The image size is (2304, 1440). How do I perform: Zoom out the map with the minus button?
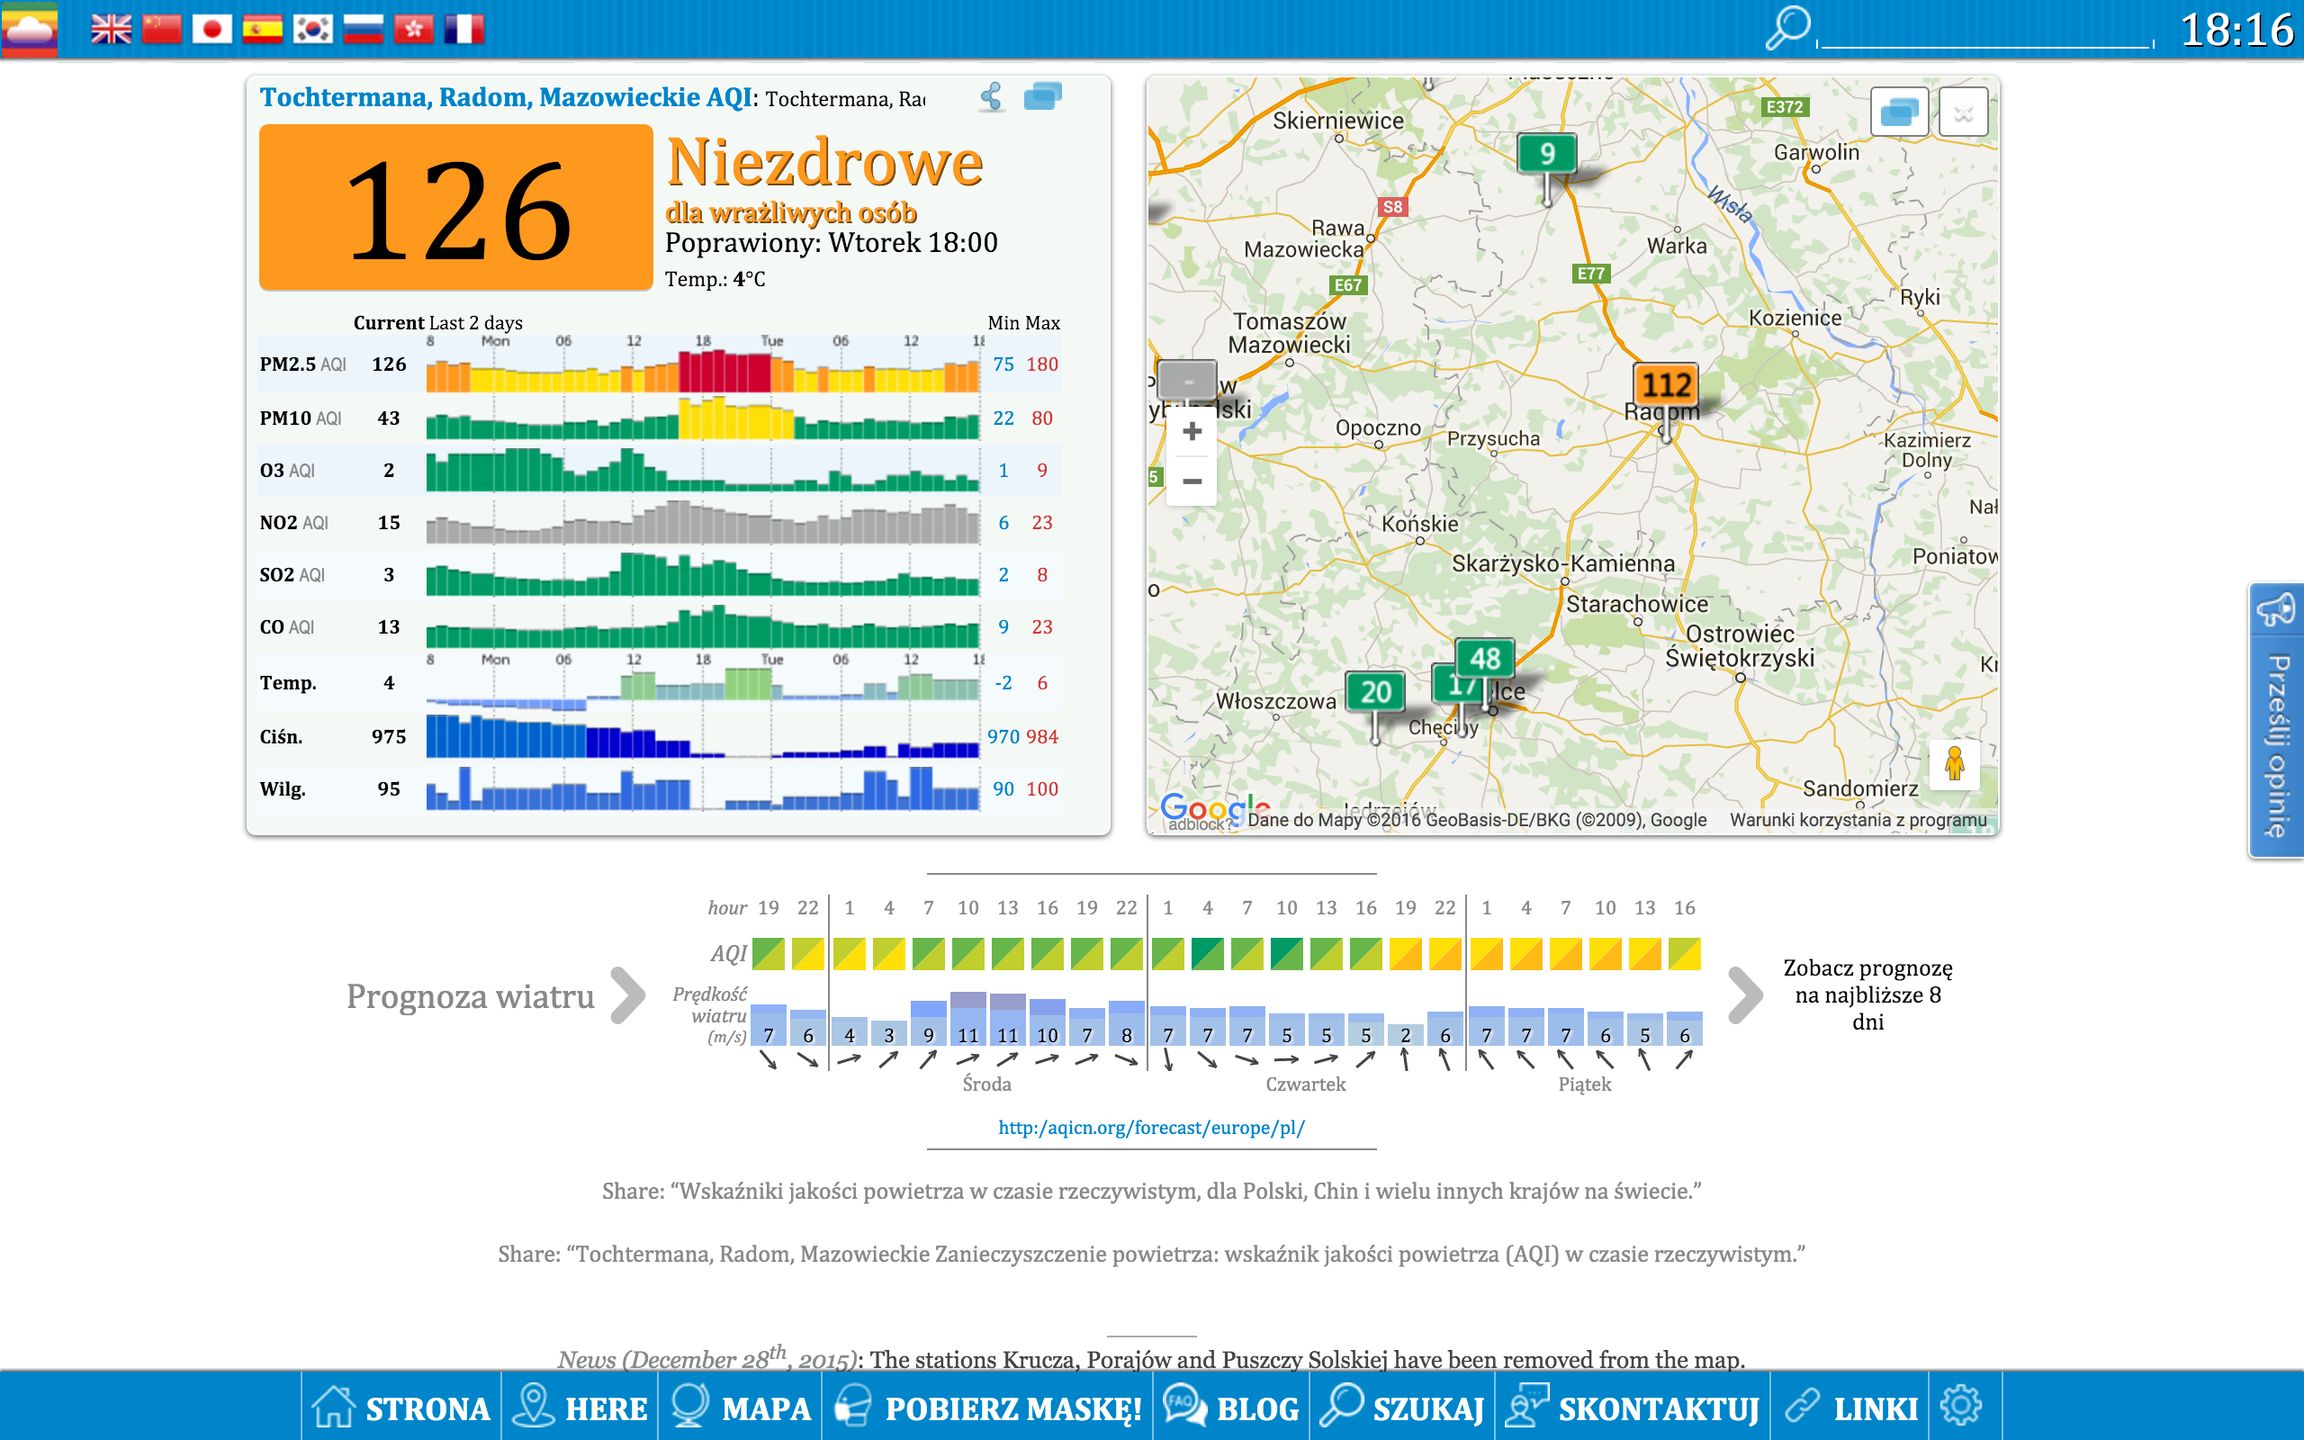pos(1192,481)
